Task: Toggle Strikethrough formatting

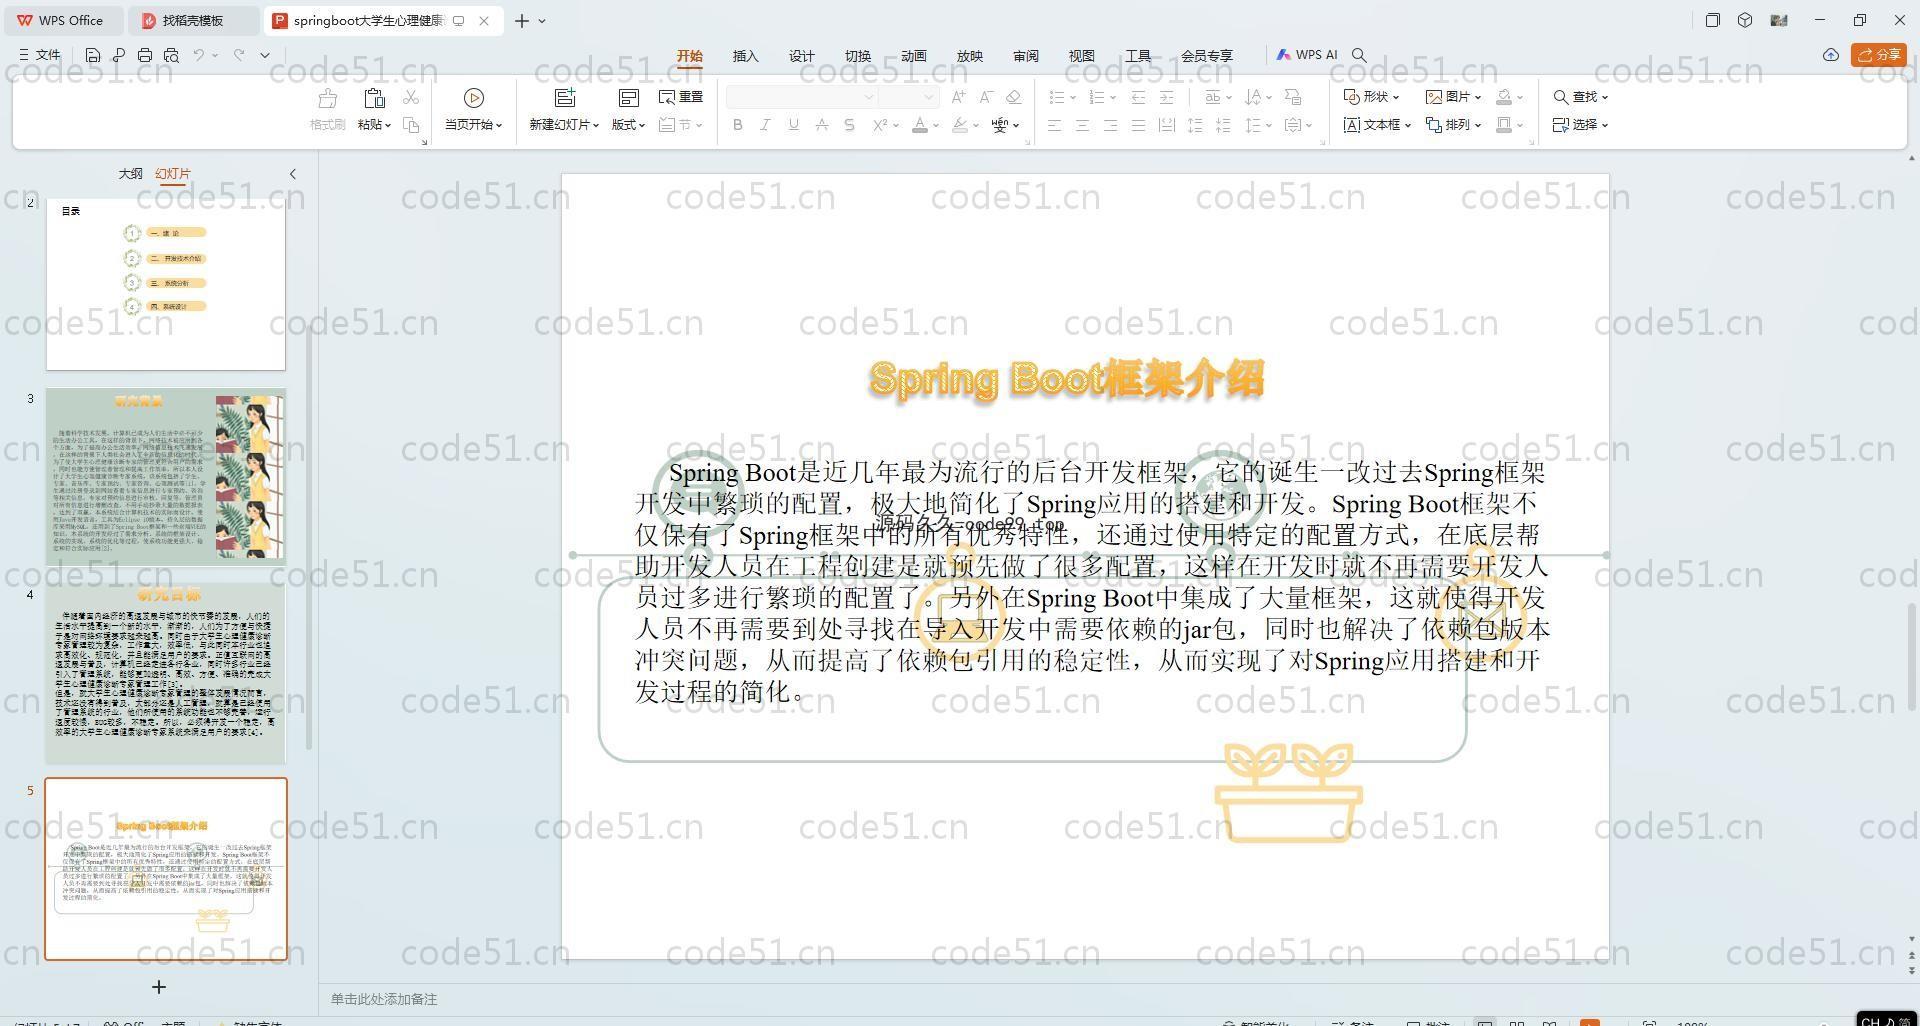Action: [821, 125]
